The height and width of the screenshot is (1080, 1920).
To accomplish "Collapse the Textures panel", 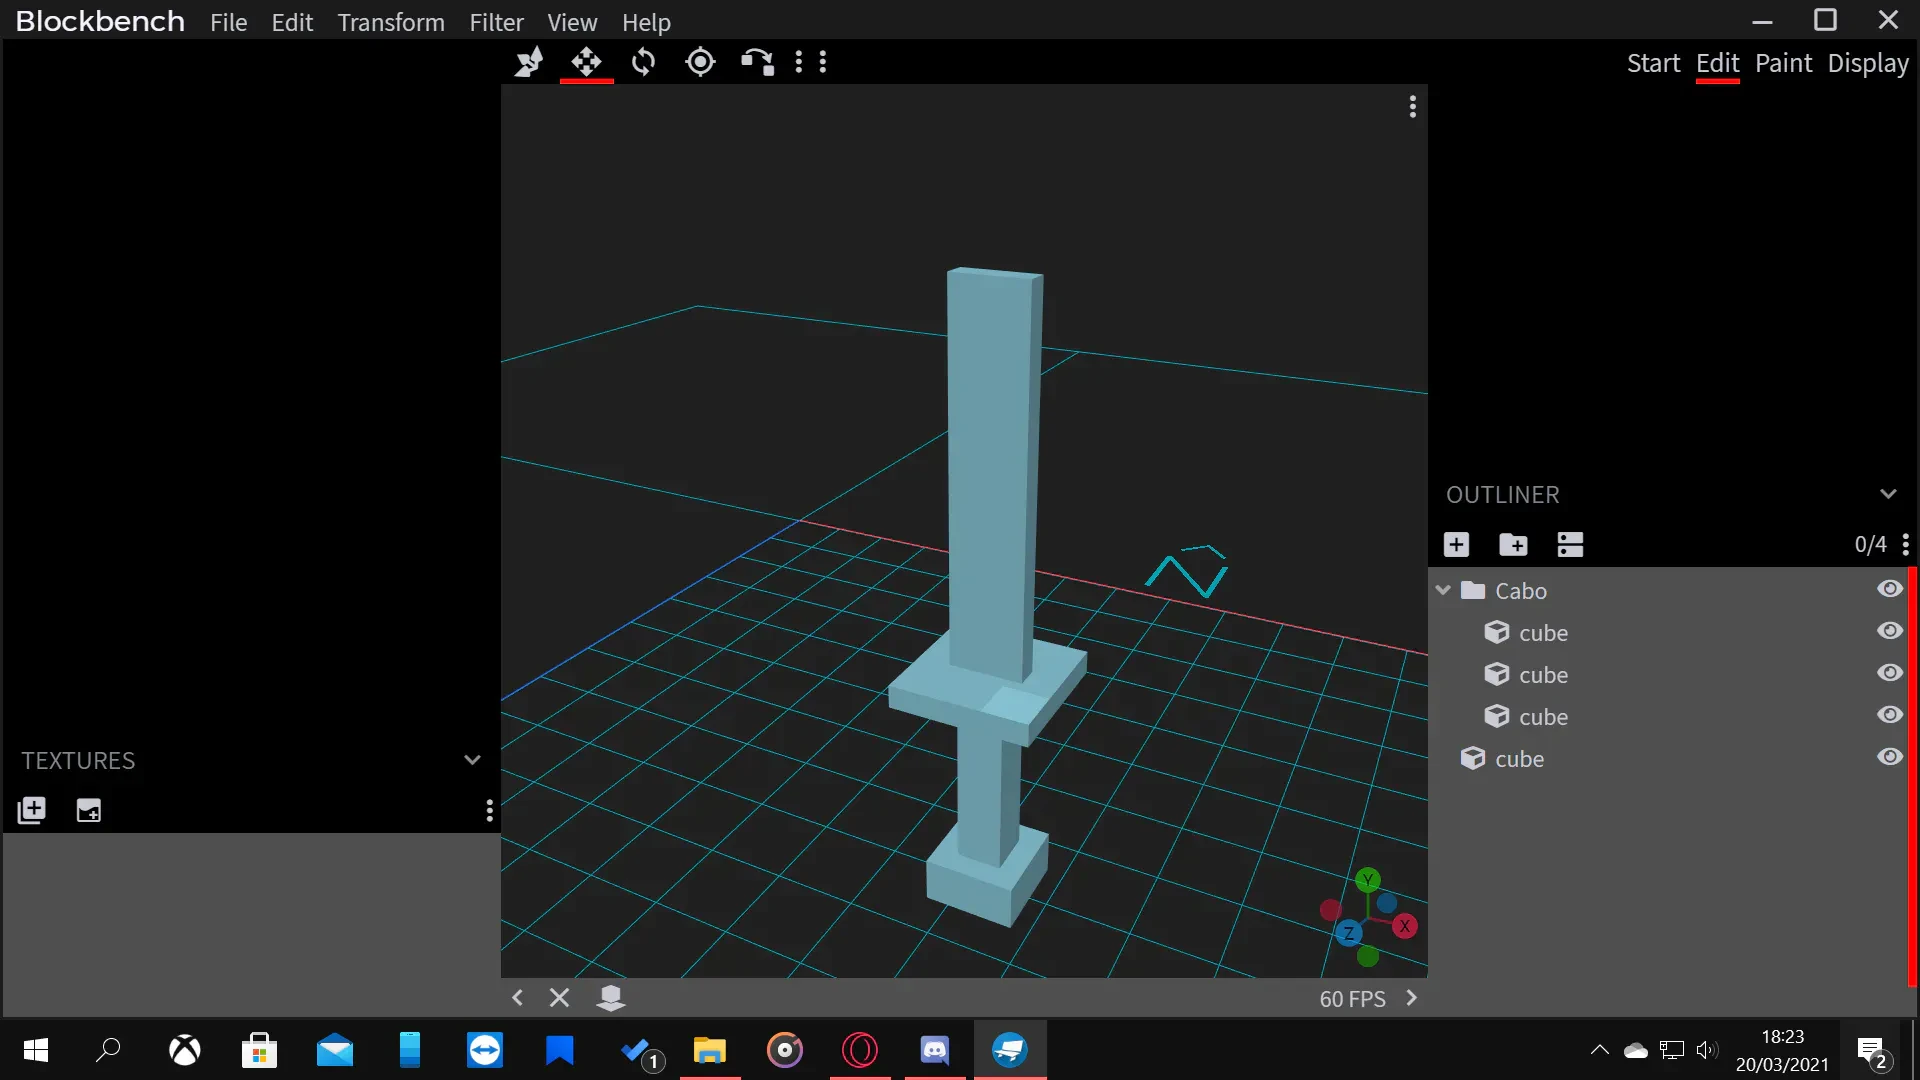I will (x=472, y=760).
